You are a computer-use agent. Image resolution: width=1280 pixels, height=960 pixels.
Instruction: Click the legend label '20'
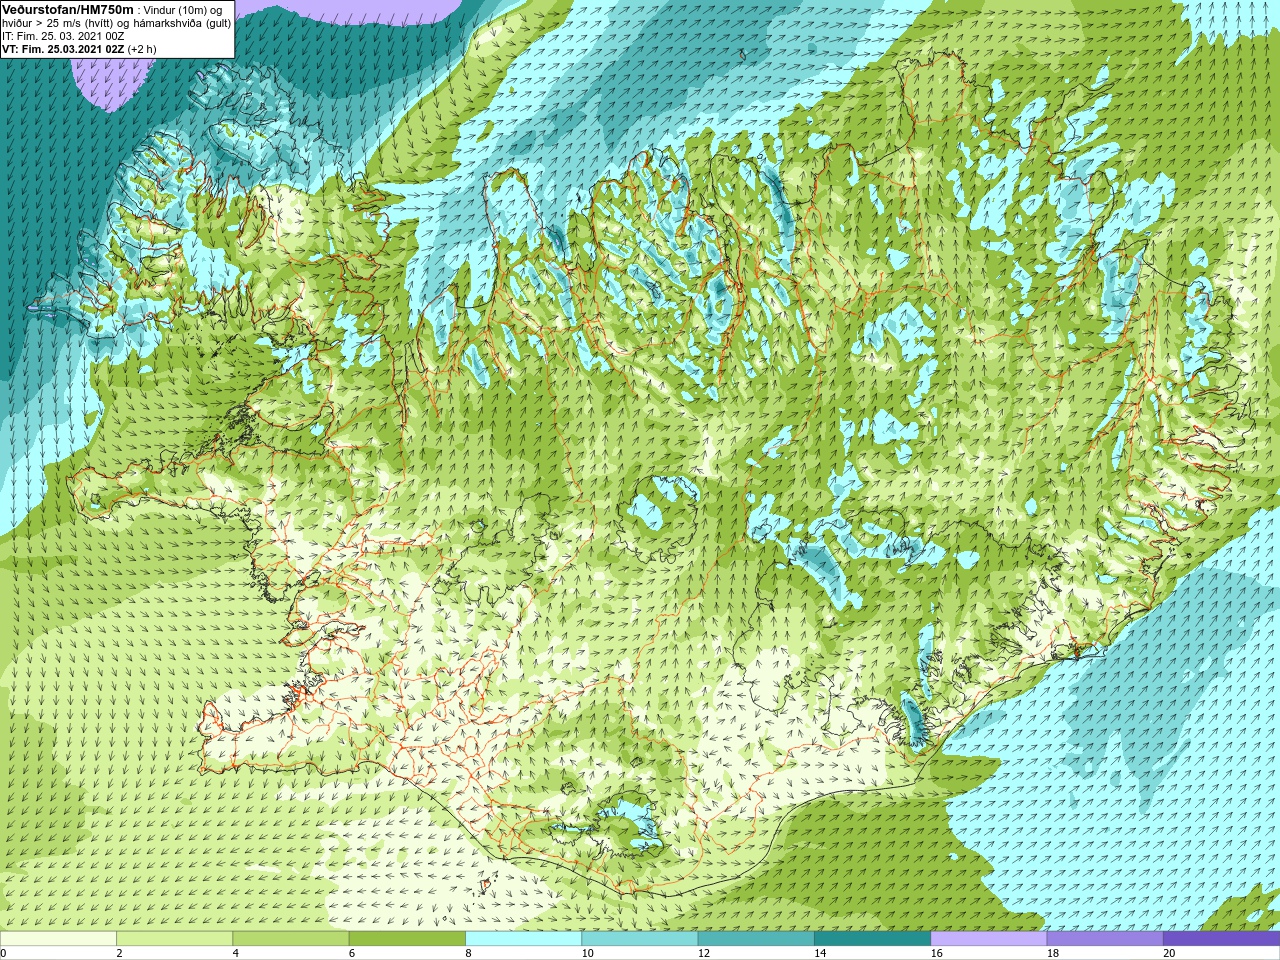1169,953
